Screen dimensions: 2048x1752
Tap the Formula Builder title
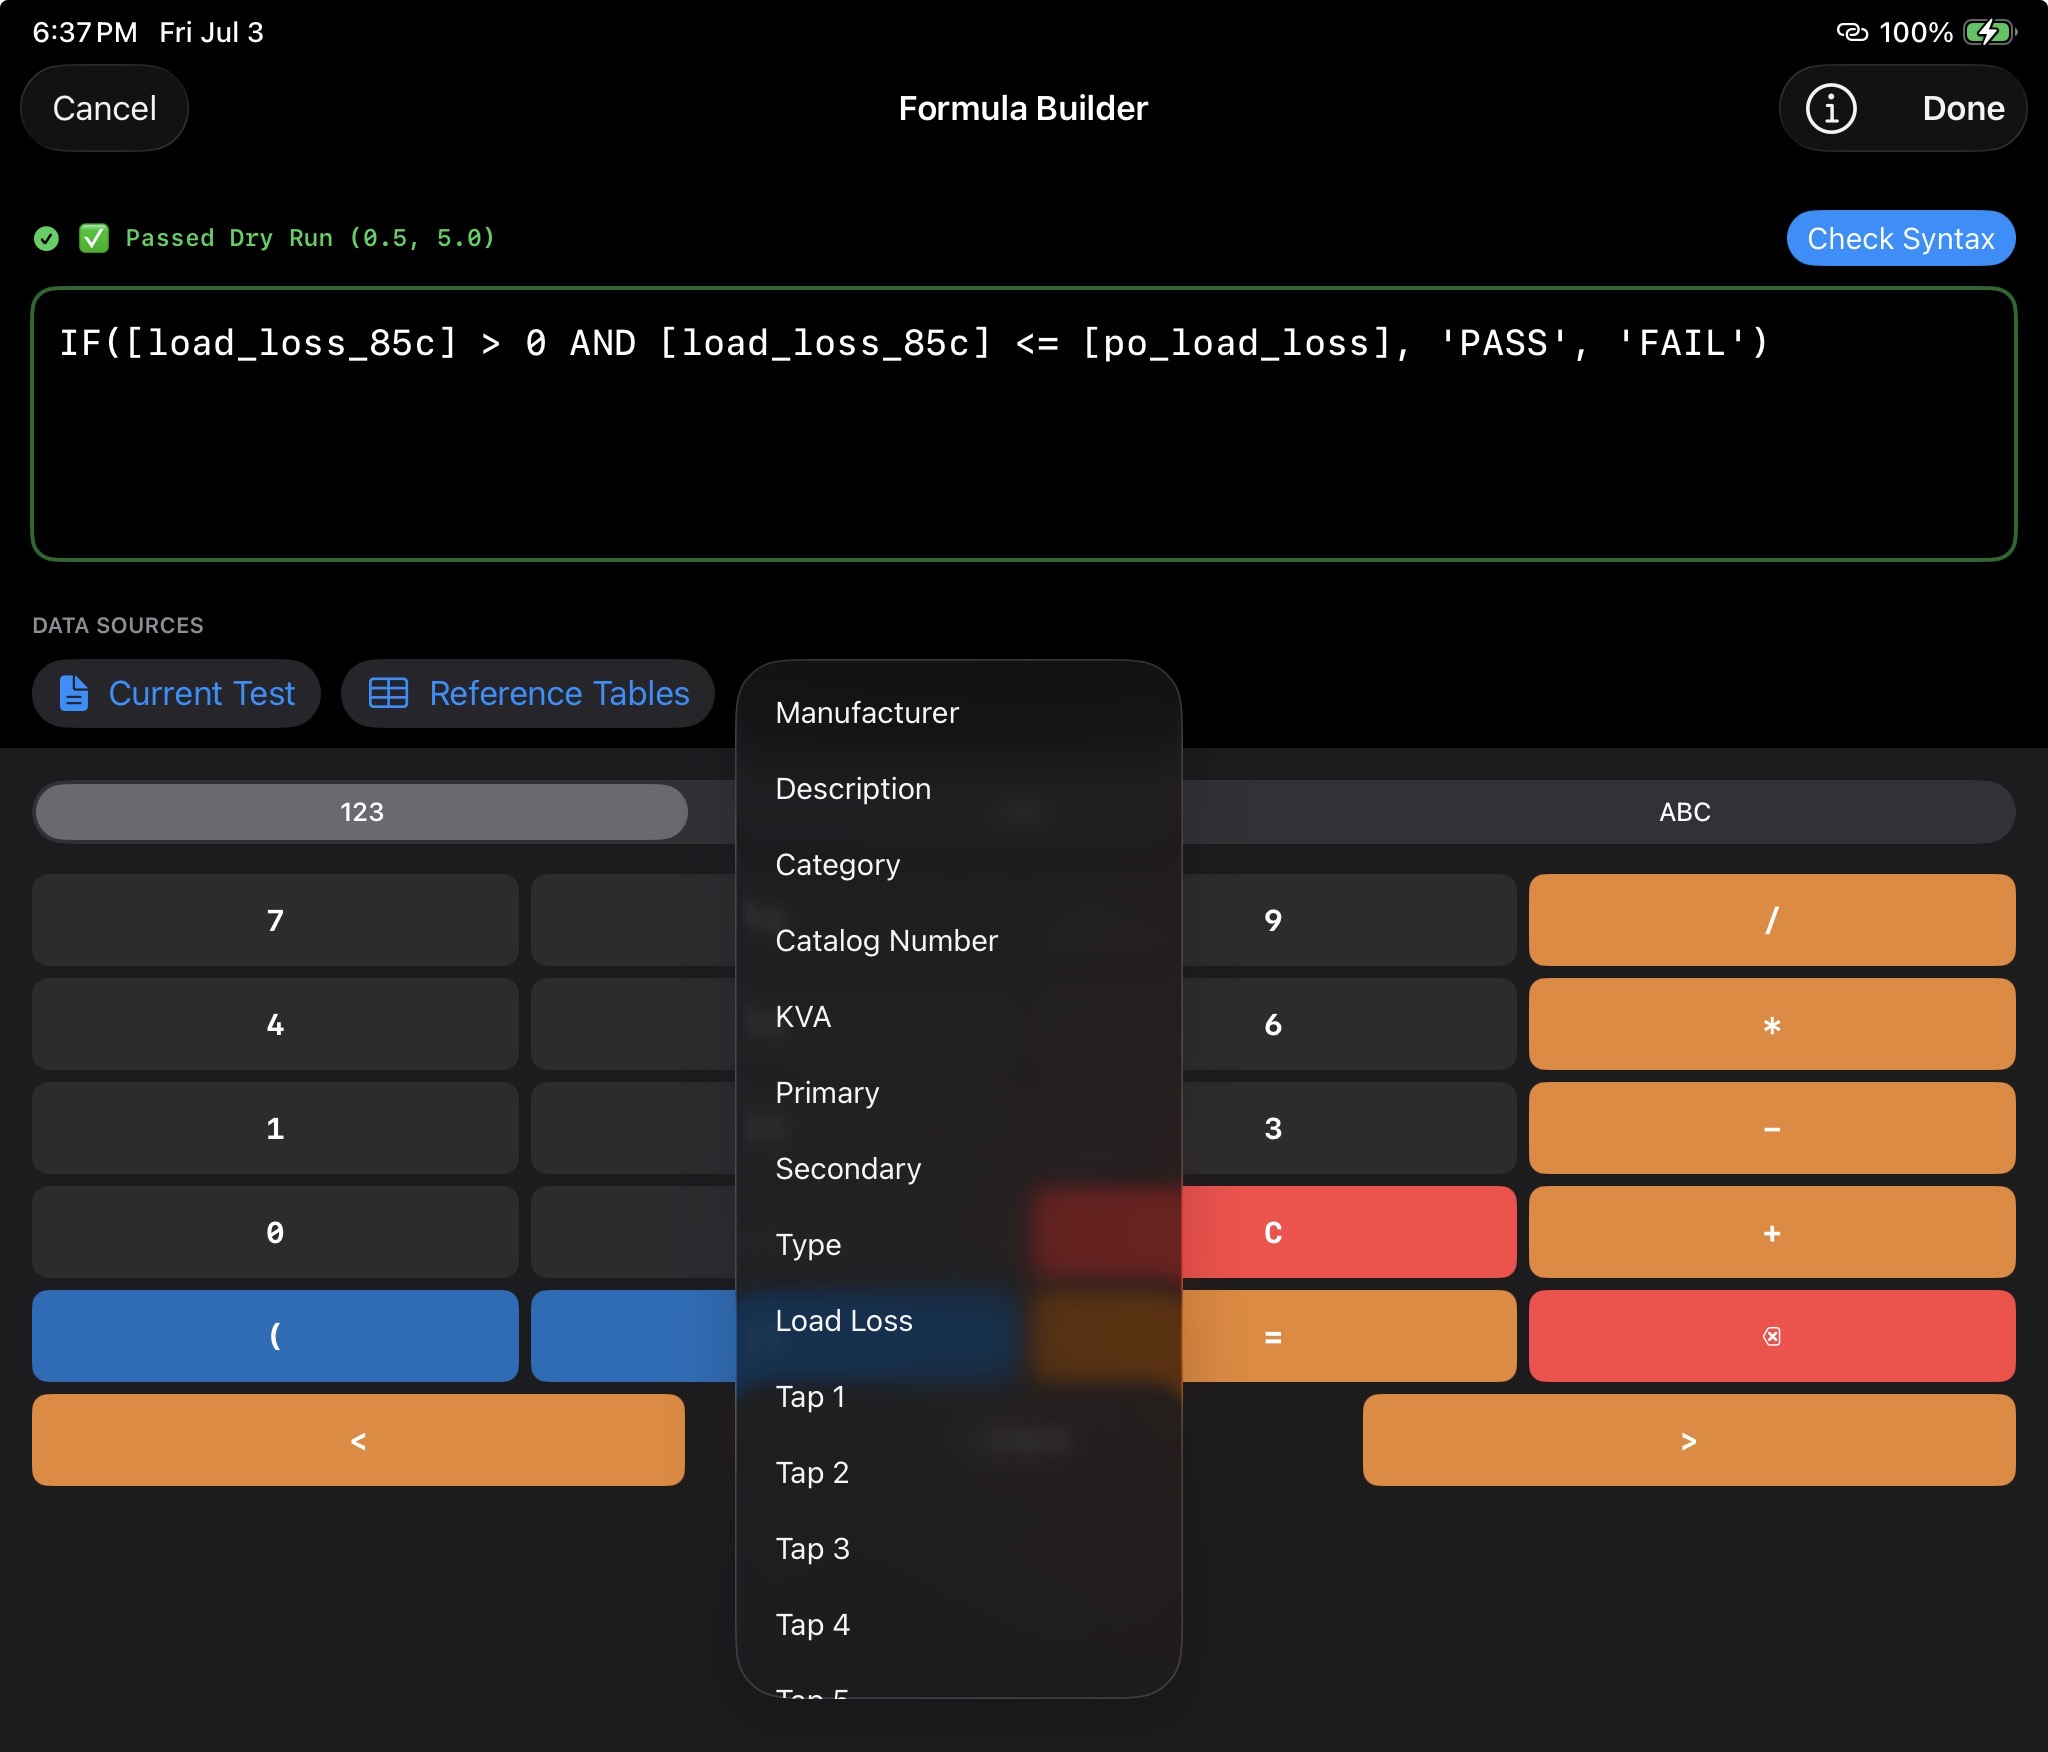point(1023,108)
